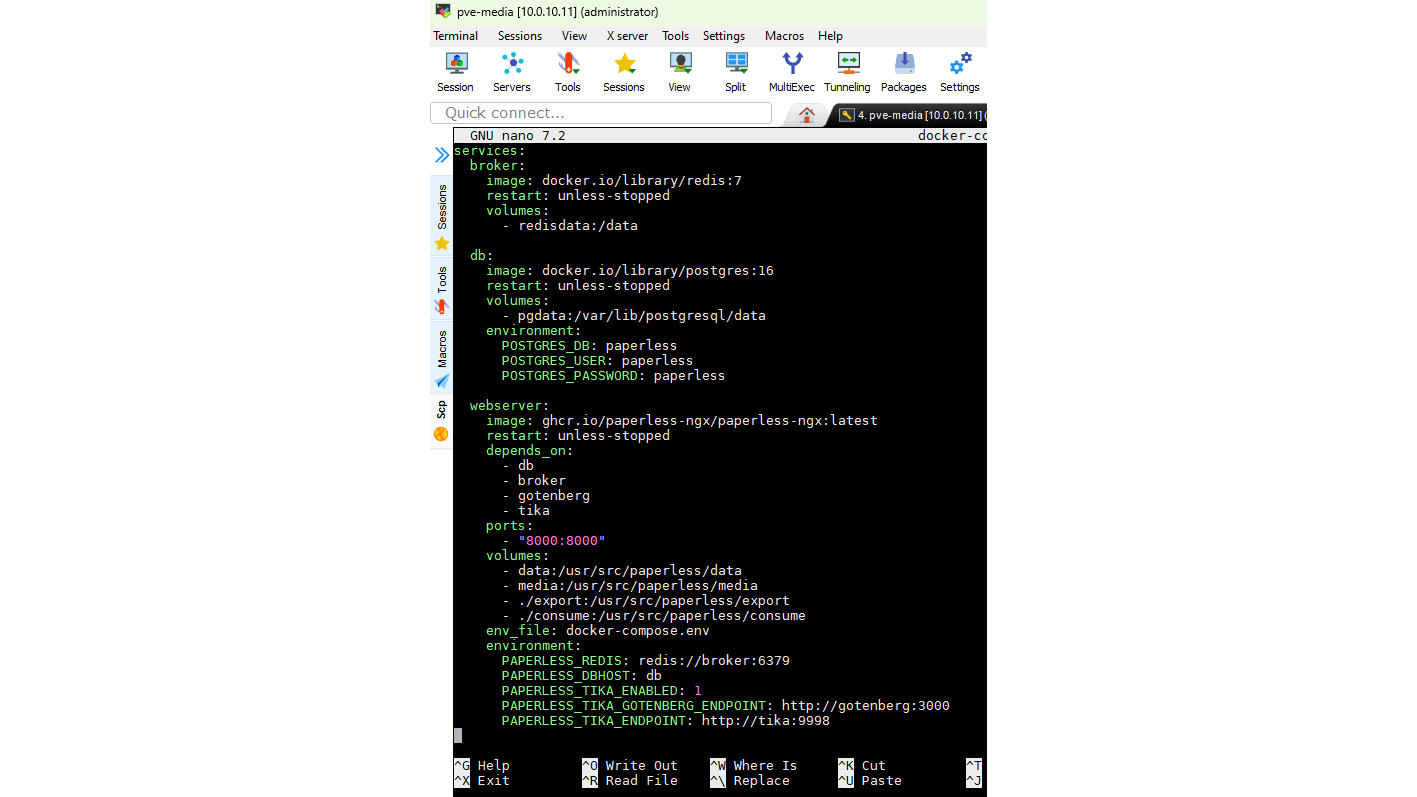The image size is (1417, 797).
Task: Click the paperless-ngx:latest image line
Action: coord(682,421)
